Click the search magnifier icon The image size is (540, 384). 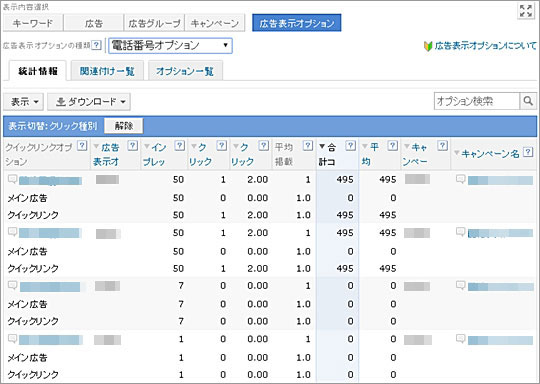click(528, 101)
